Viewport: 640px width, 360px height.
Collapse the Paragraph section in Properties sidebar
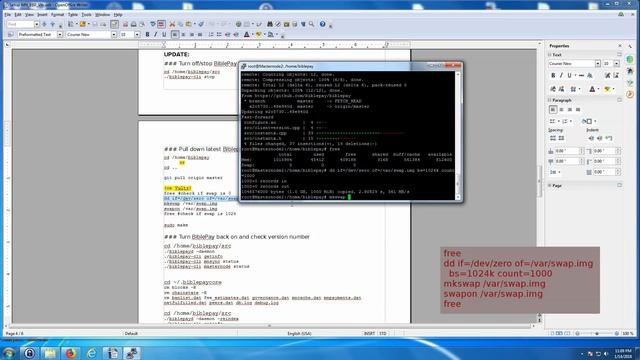click(549, 100)
